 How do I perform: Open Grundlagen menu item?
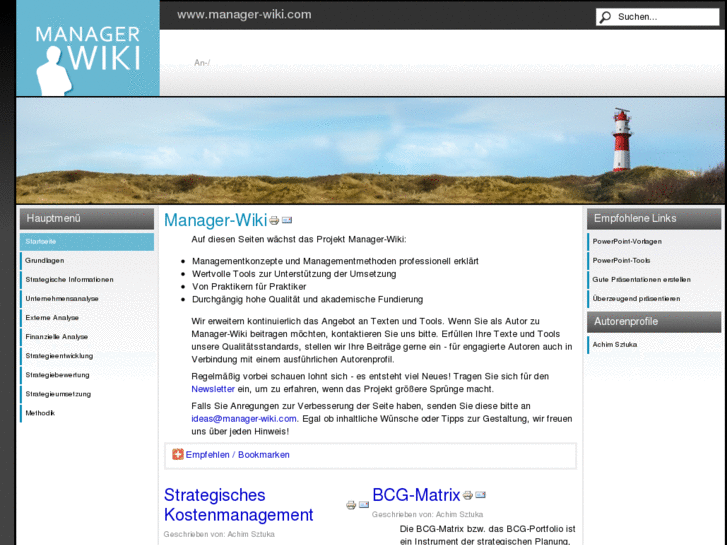click(87, 261)
